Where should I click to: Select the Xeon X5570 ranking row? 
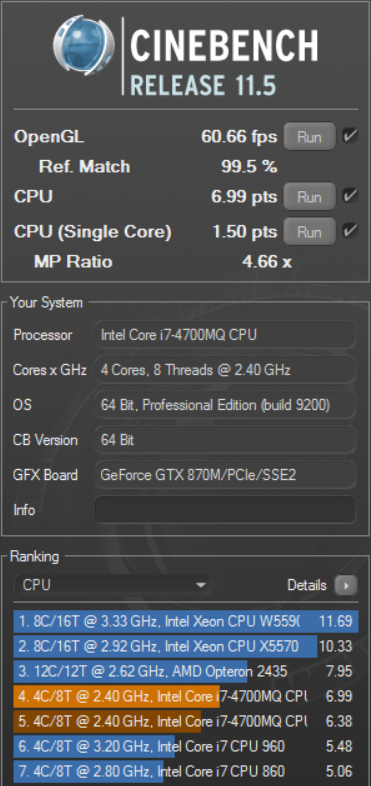[186, 646]
